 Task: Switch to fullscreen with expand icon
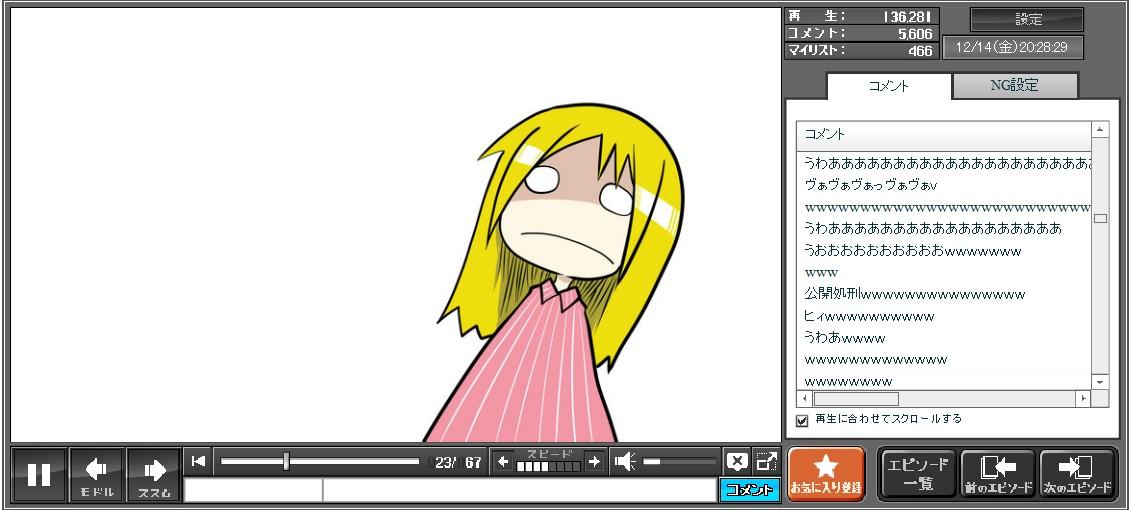766,461
